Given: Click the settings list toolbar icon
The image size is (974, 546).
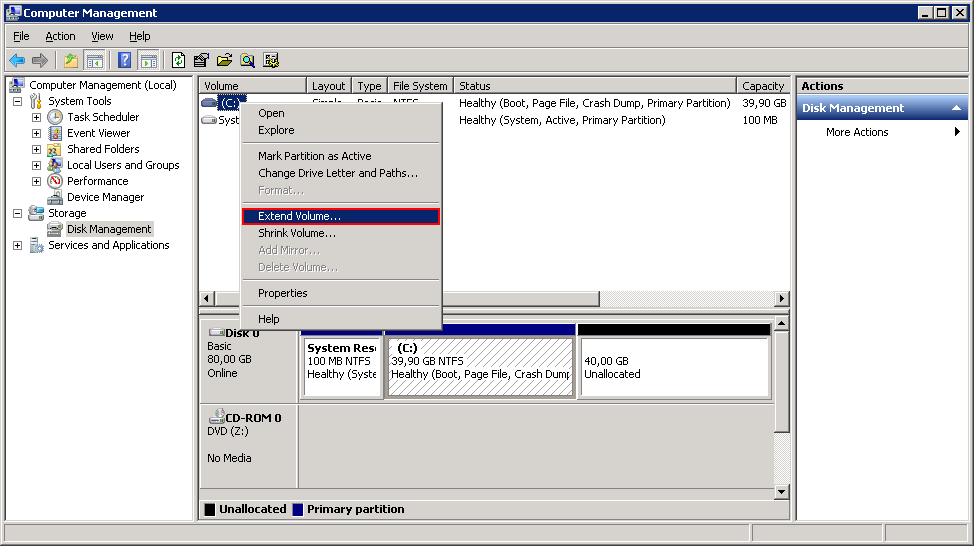Looking at the screenshot, I should pos(271,60).
